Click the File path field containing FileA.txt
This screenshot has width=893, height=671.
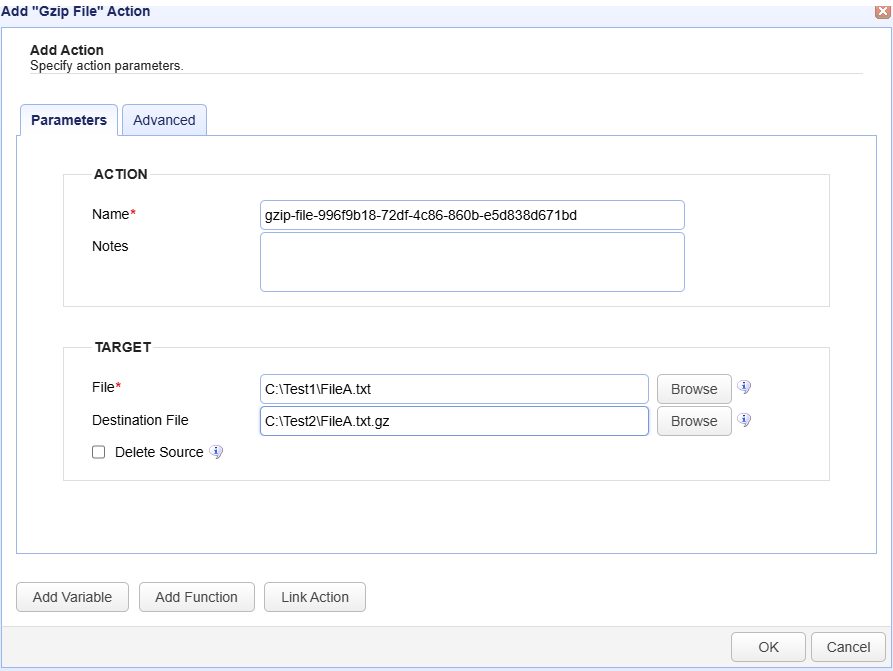coord(454,389)
